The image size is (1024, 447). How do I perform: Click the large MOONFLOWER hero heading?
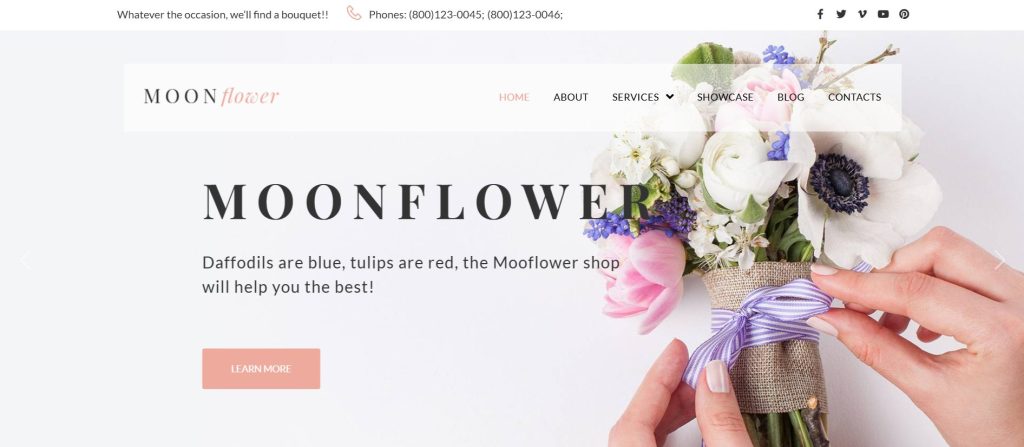[428, 201]
